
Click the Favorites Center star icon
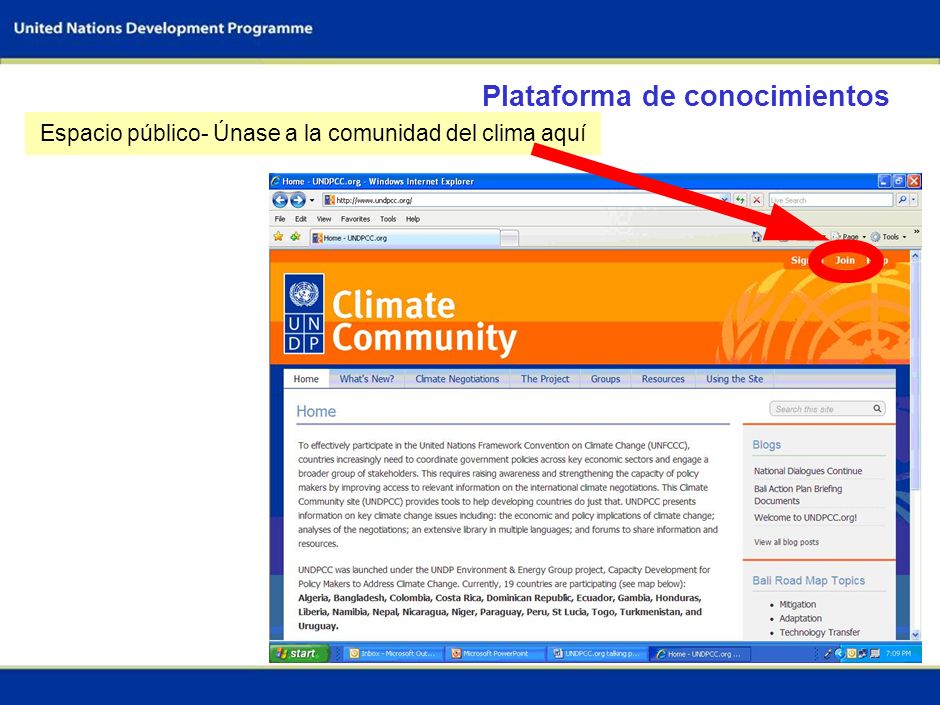pos(278,237)
